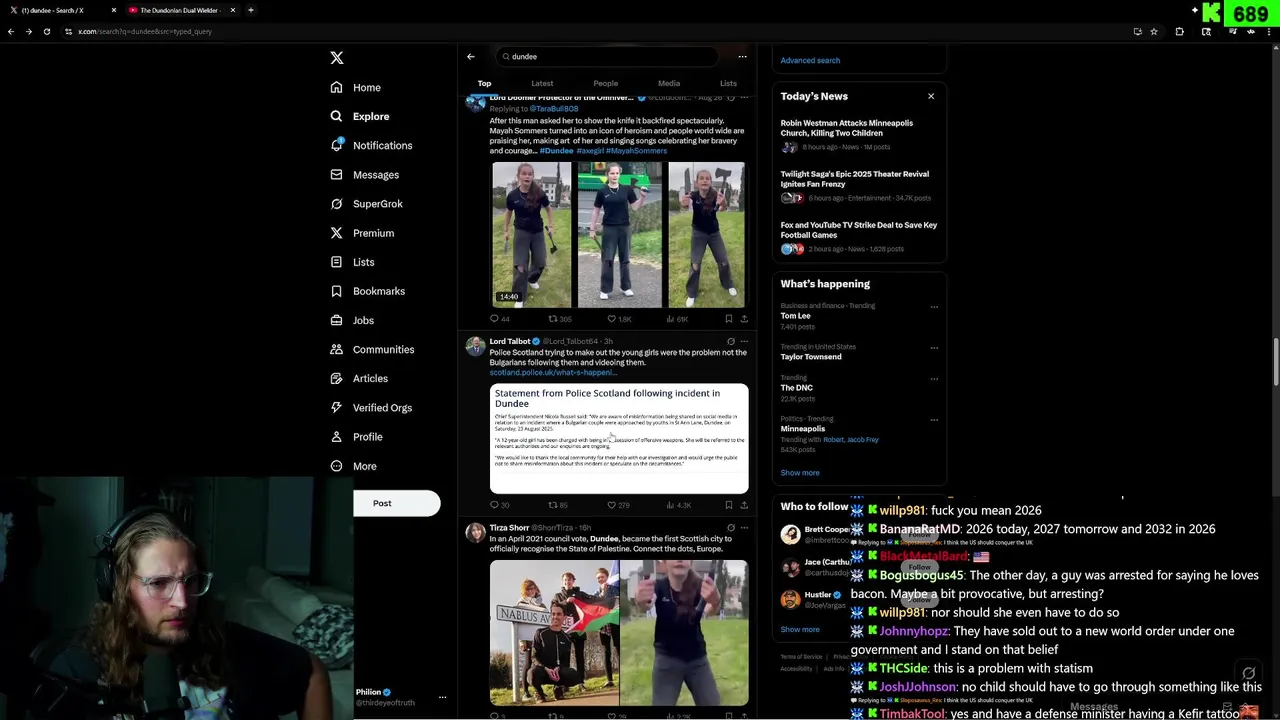Screen dimensions: 1280x720
Task: Share the Mayah Sommers post
Action: point(744,319)
